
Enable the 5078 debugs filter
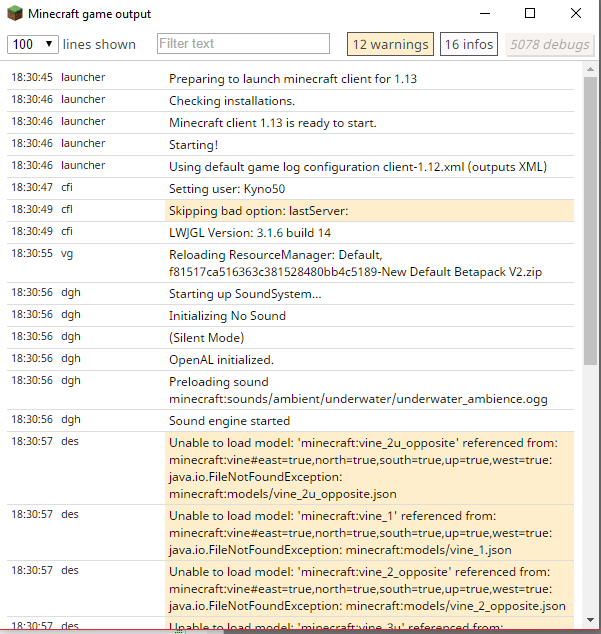point(550,44)
